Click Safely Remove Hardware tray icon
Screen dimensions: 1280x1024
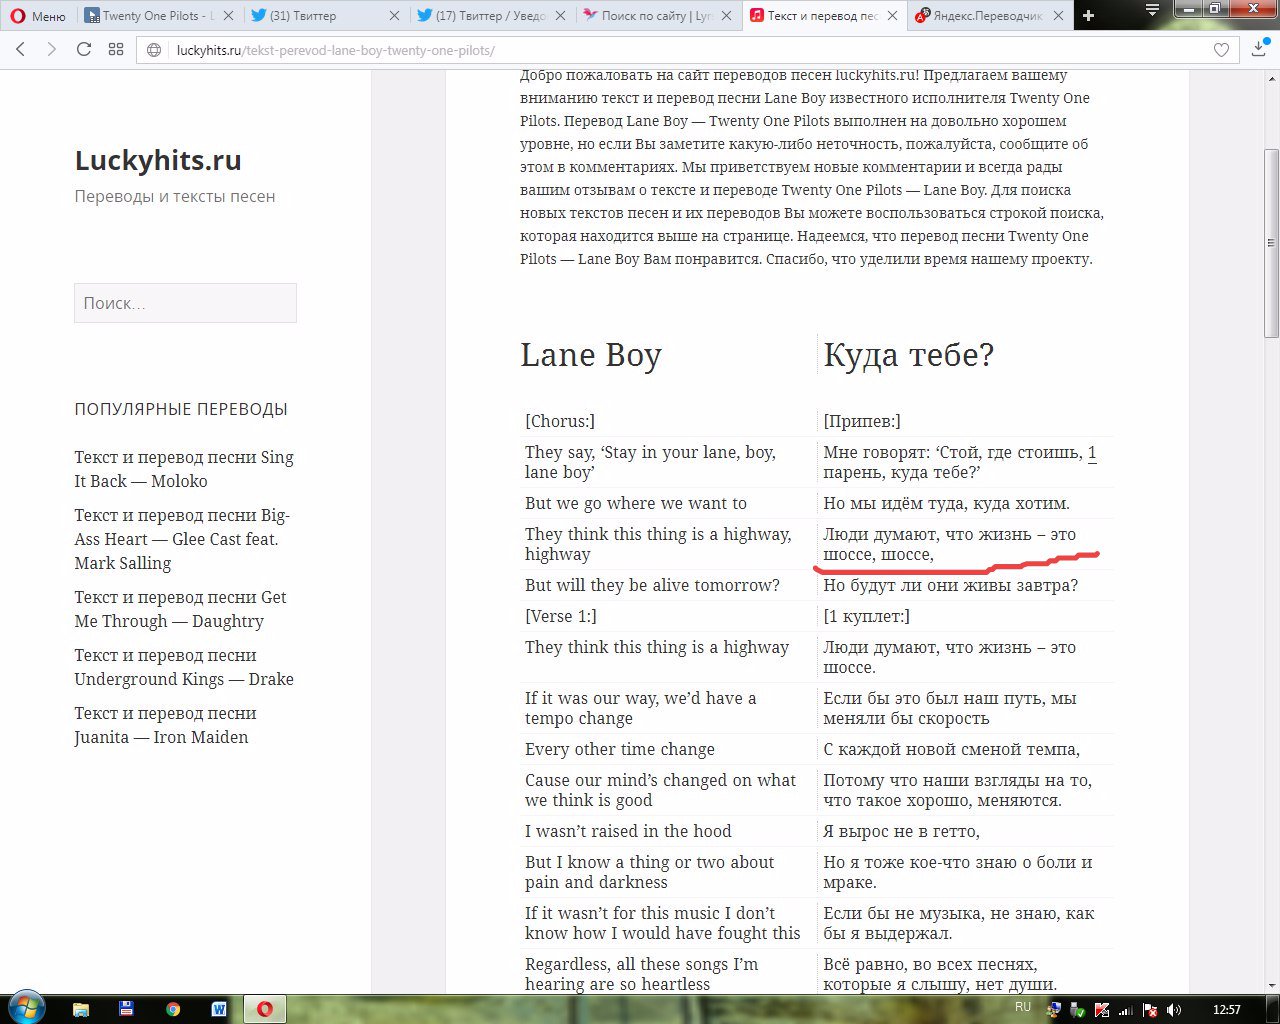pyautogui.click(x=1078, y=1010)
